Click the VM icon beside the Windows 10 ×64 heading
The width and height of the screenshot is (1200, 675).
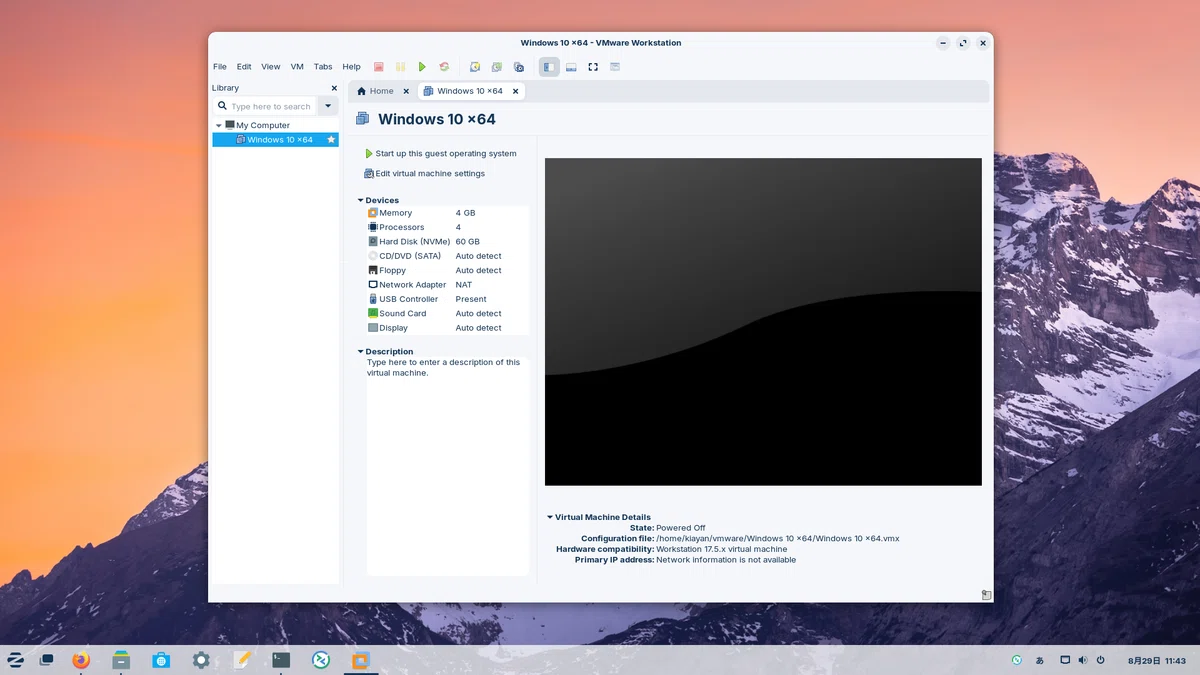(x=362, y=119)
